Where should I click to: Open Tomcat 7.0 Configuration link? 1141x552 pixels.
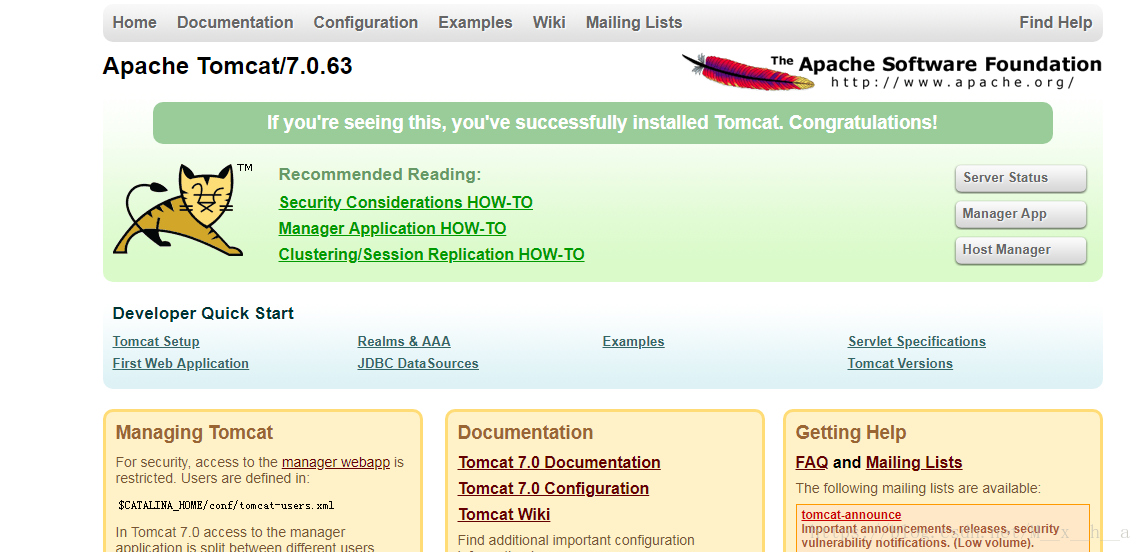554,488
